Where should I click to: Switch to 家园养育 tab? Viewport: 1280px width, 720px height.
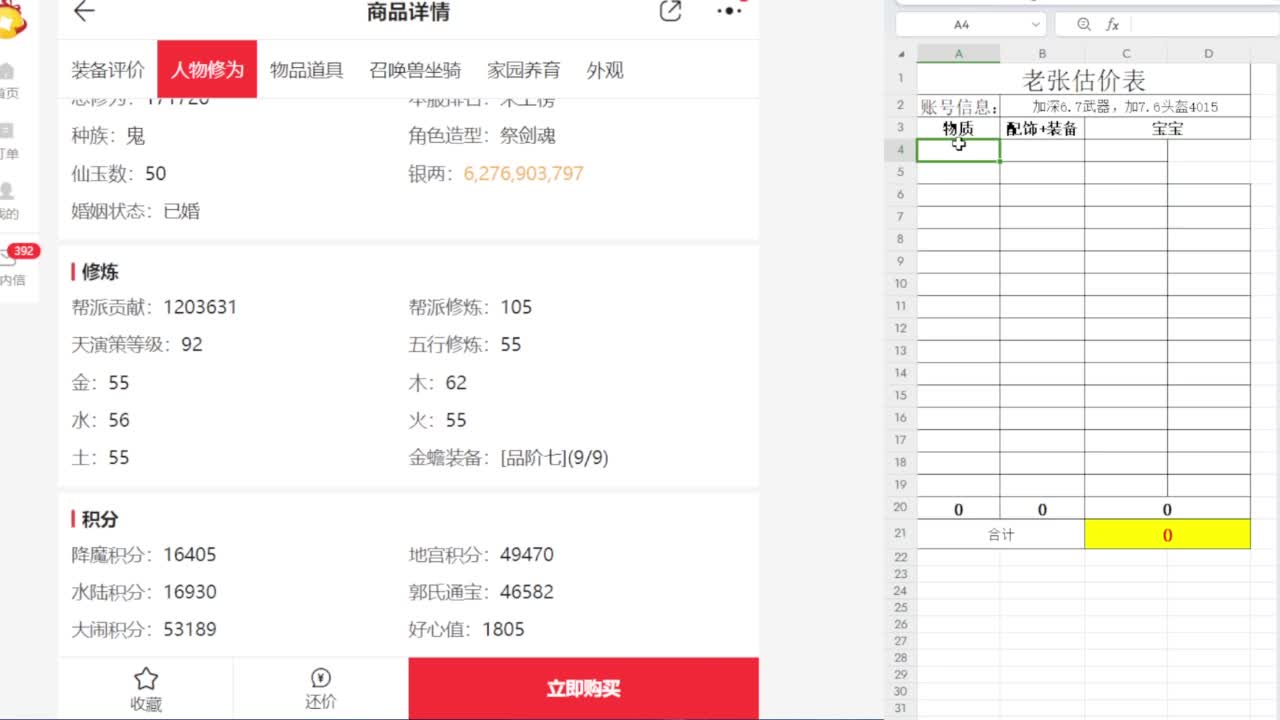coord(524,70)
